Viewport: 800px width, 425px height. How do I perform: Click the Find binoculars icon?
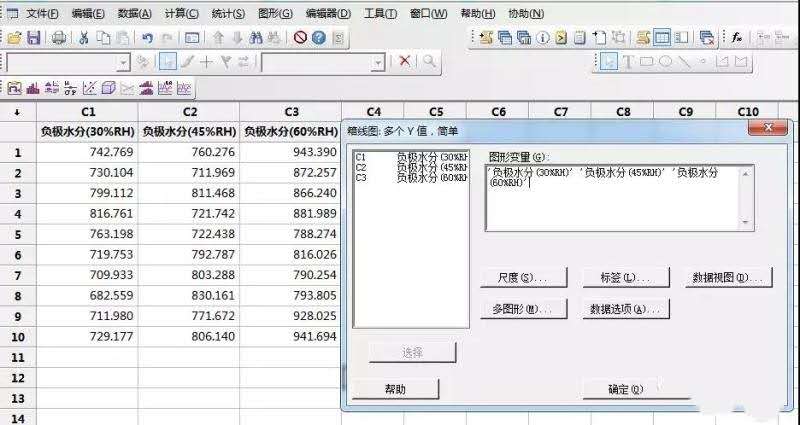[x=256, y=37]
